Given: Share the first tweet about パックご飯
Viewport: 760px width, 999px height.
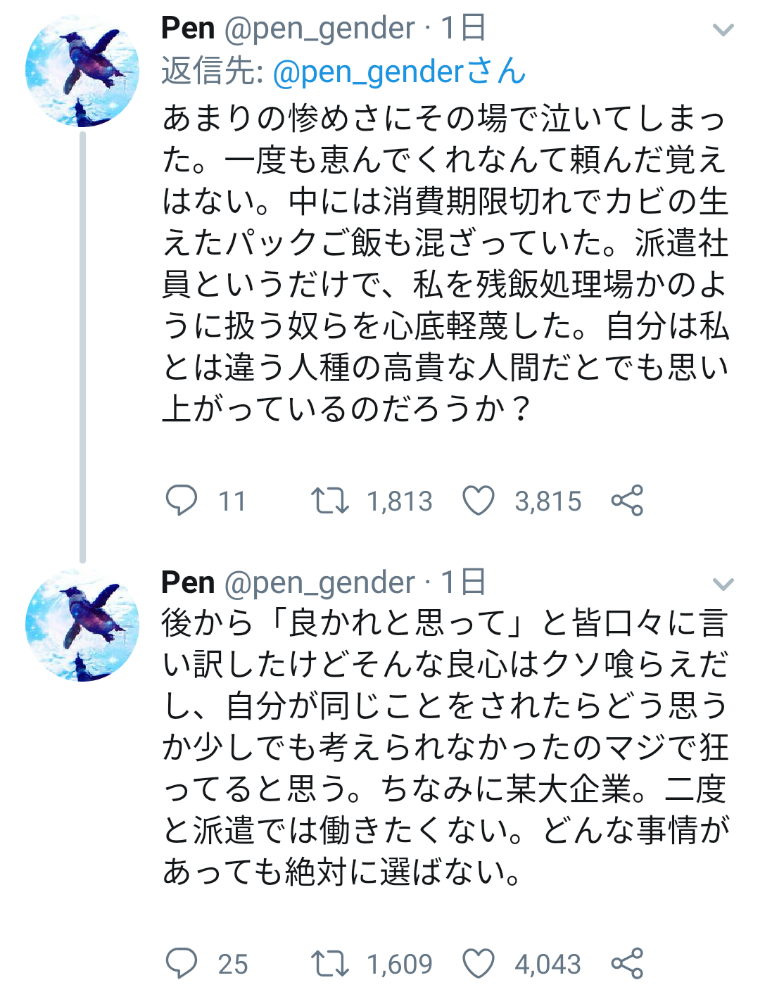Looking at the screenshot, I should [x=626, y=500].
